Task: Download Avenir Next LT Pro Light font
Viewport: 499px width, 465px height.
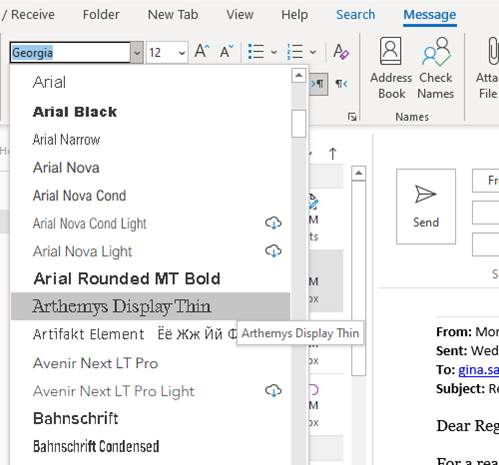Action: (273, 391)
